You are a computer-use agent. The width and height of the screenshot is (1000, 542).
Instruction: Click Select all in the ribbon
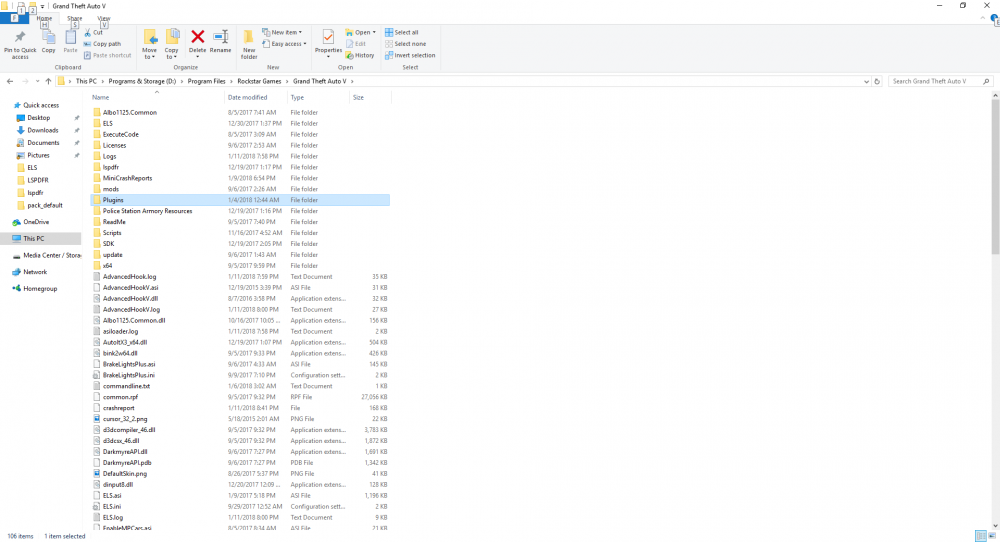[x=402, y=33]
